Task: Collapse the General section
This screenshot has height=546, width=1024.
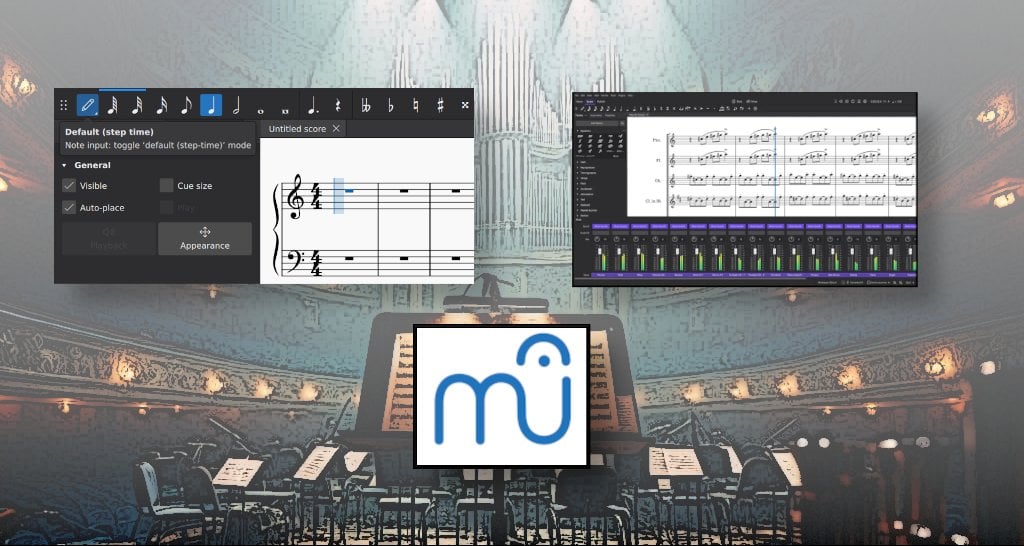Action: click(x=64, y=165)
